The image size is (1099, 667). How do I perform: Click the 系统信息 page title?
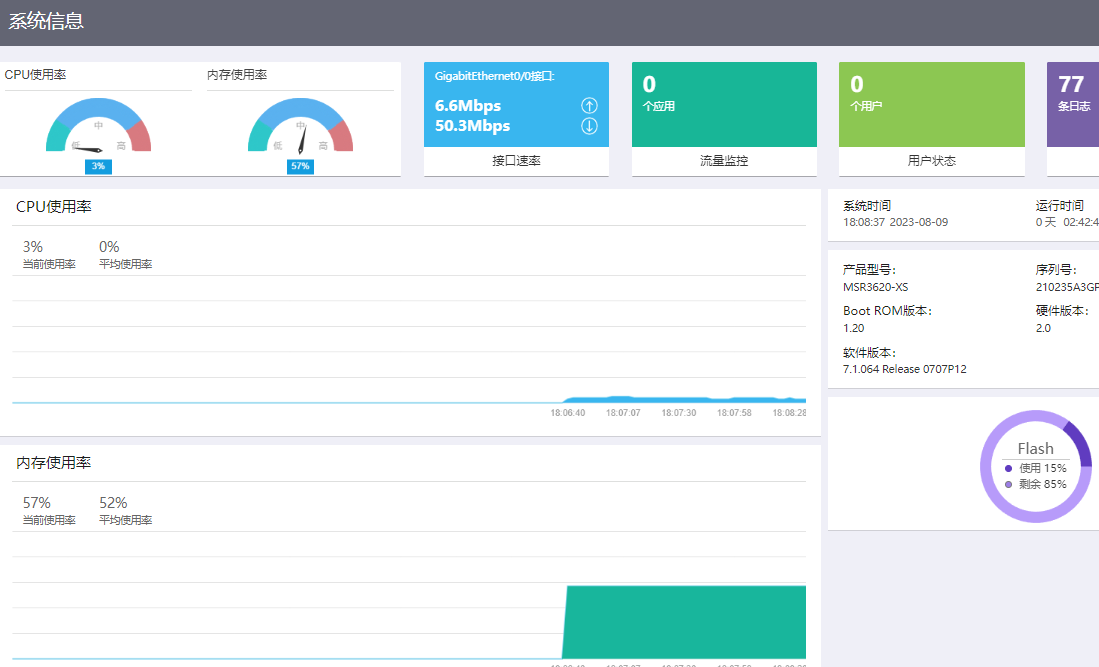pyautogui.click(x=46, y=21)
